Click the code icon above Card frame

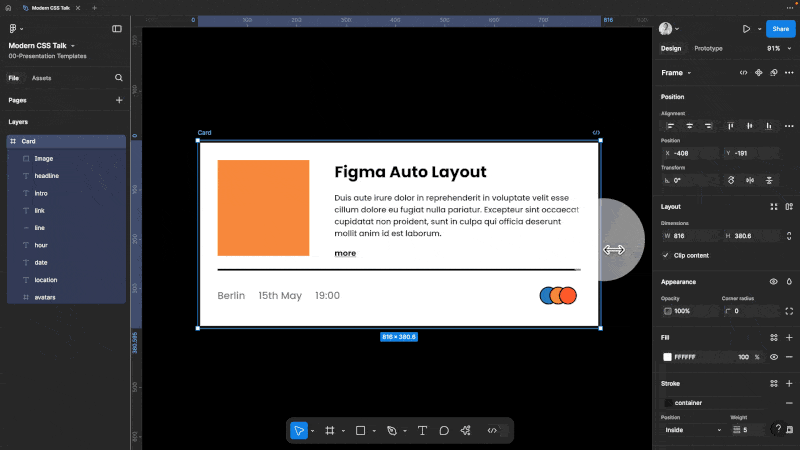pyautogui.click(x=596, y=133)
